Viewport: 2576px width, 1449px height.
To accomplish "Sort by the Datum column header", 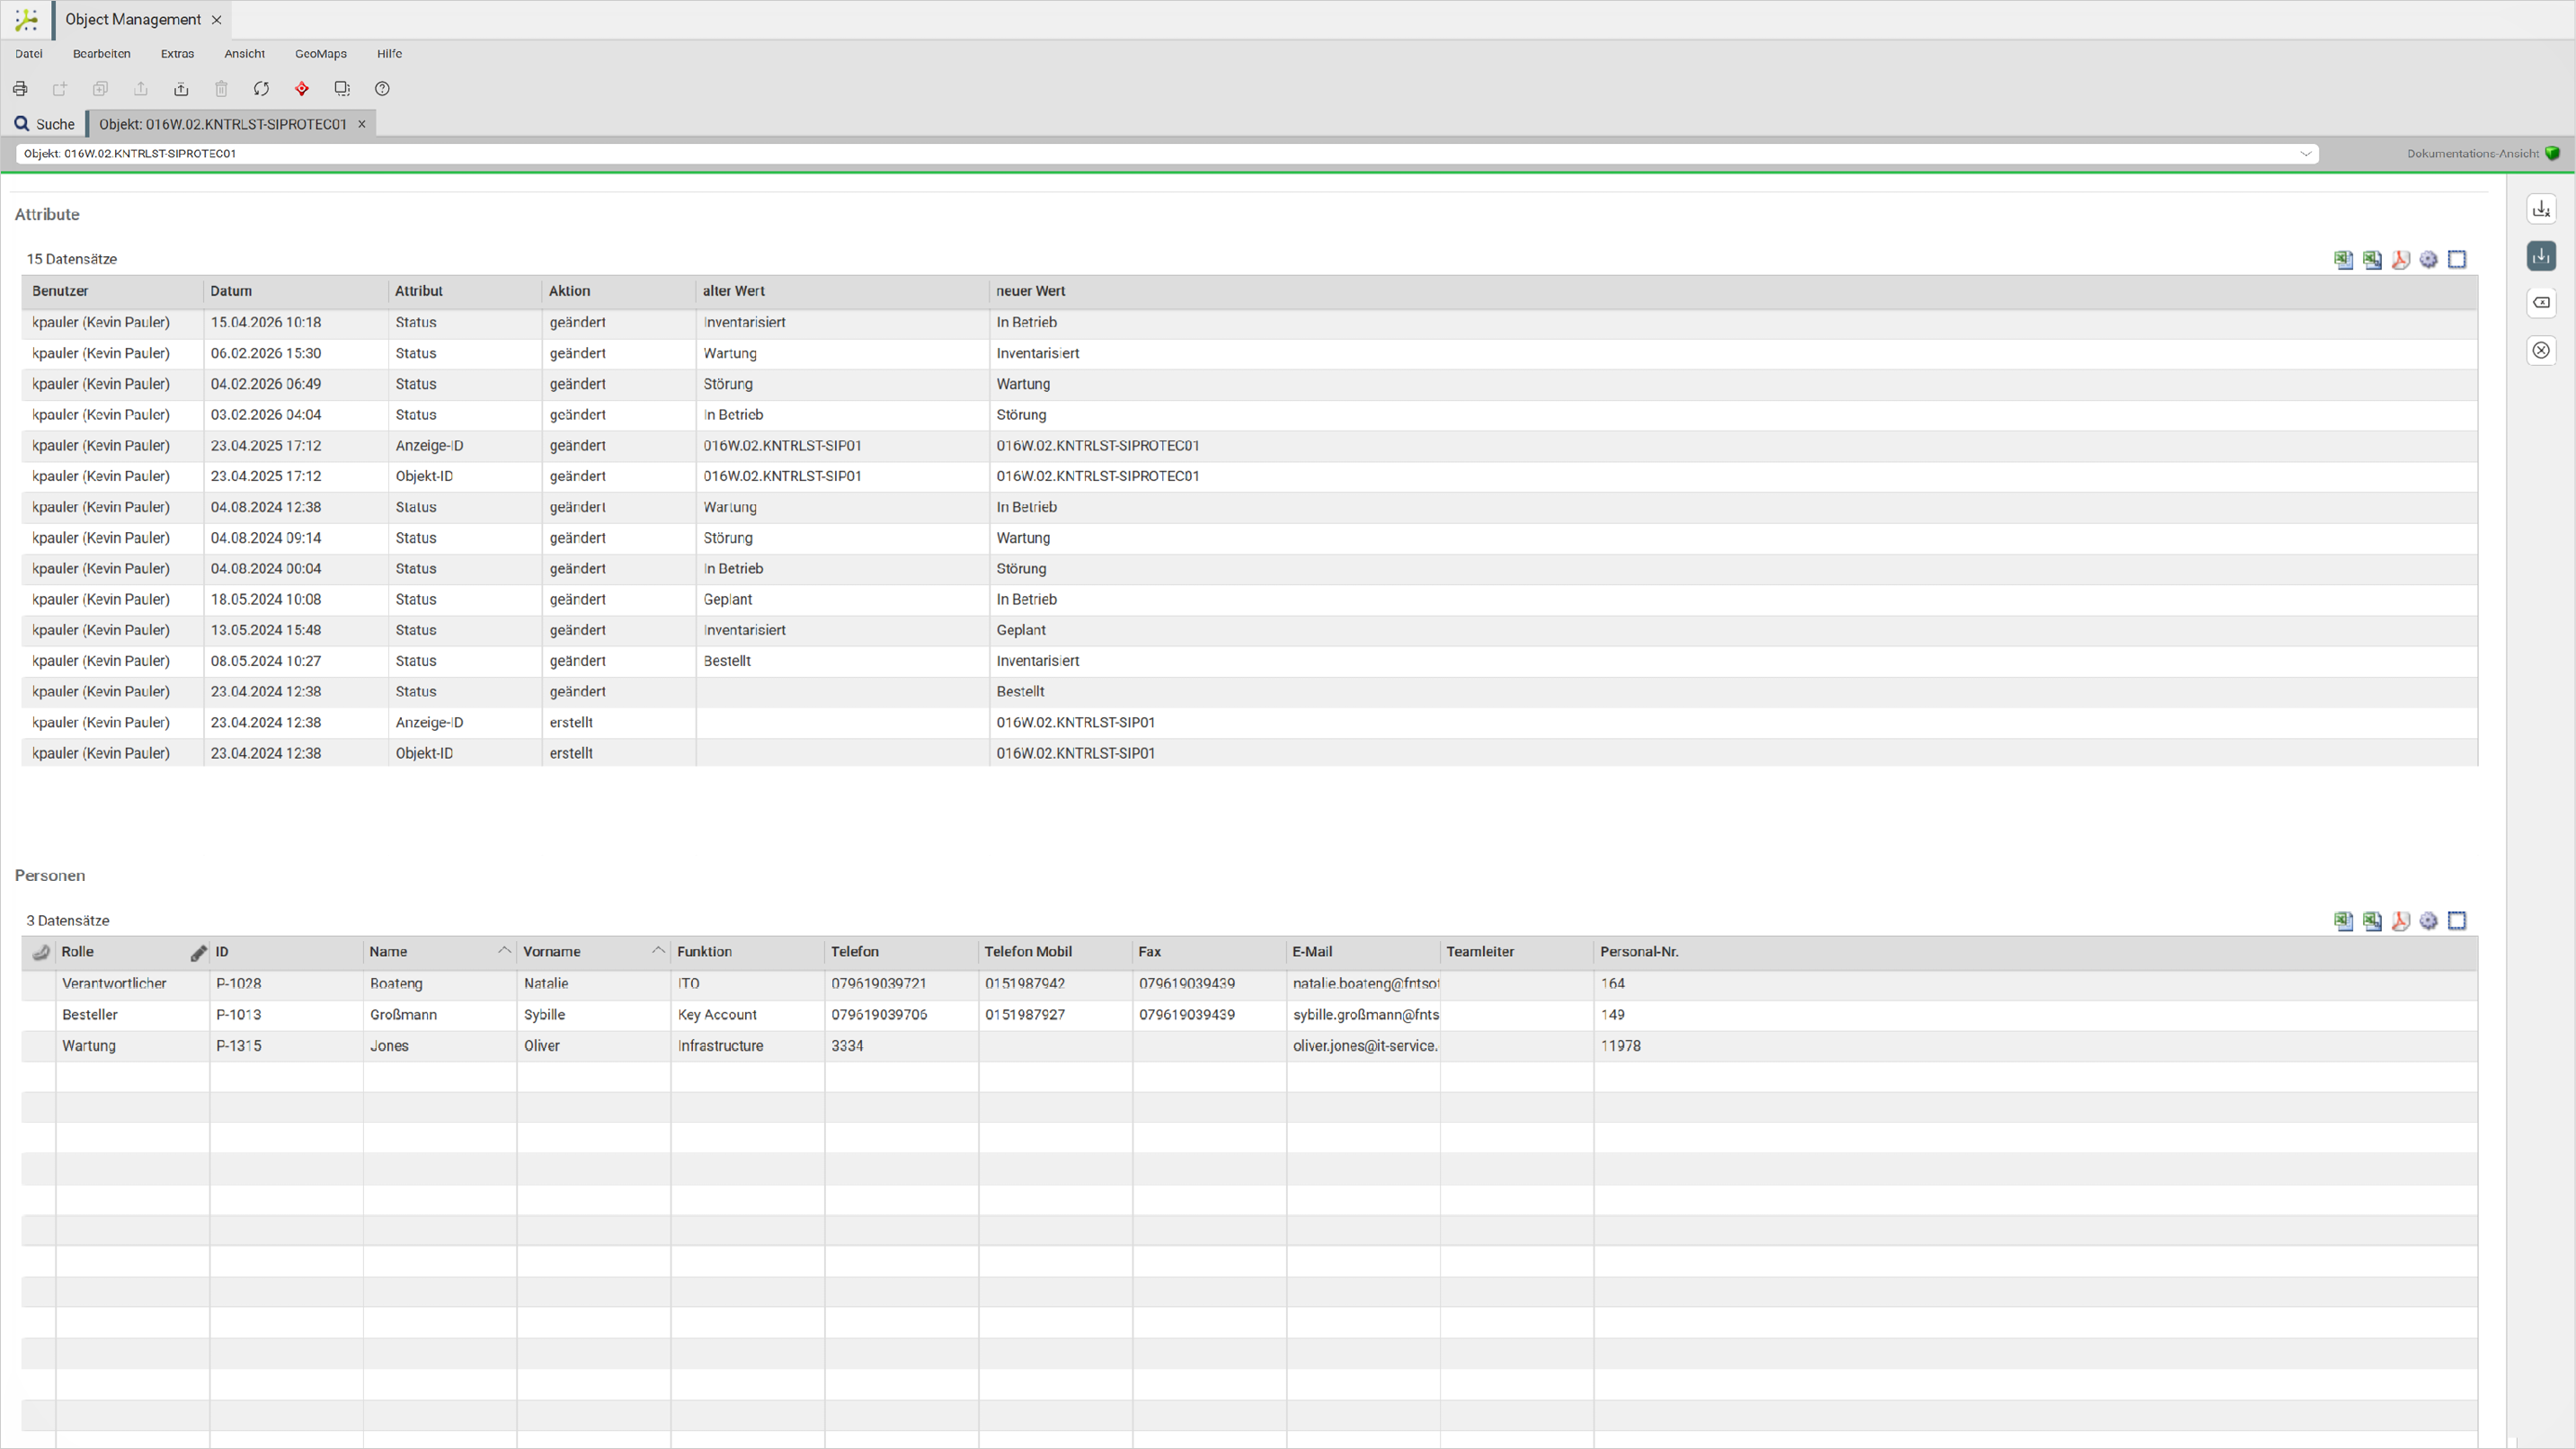I will point(296,291).
